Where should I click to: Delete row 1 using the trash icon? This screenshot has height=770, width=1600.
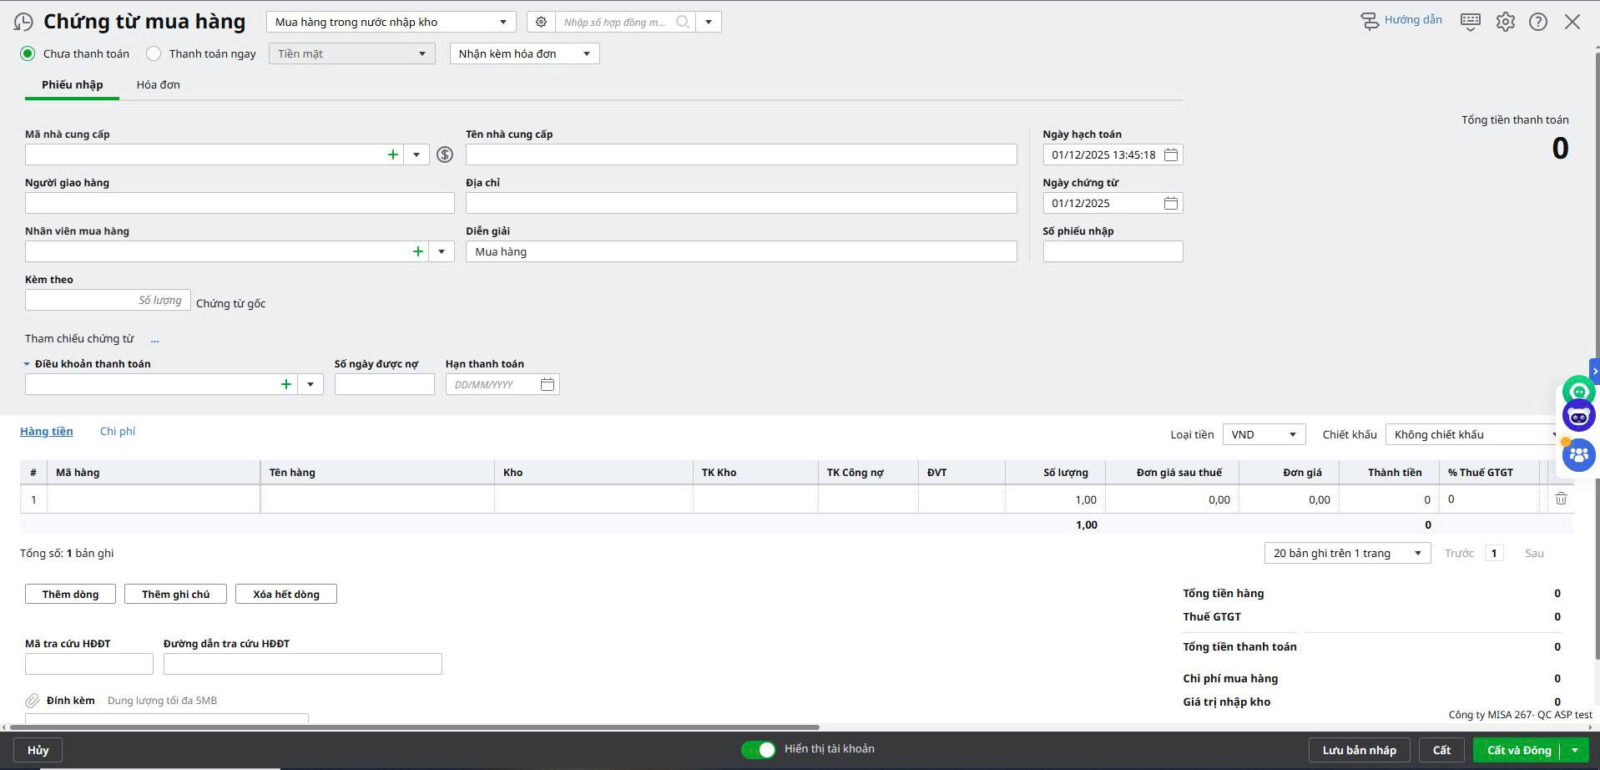[1560, 499]
